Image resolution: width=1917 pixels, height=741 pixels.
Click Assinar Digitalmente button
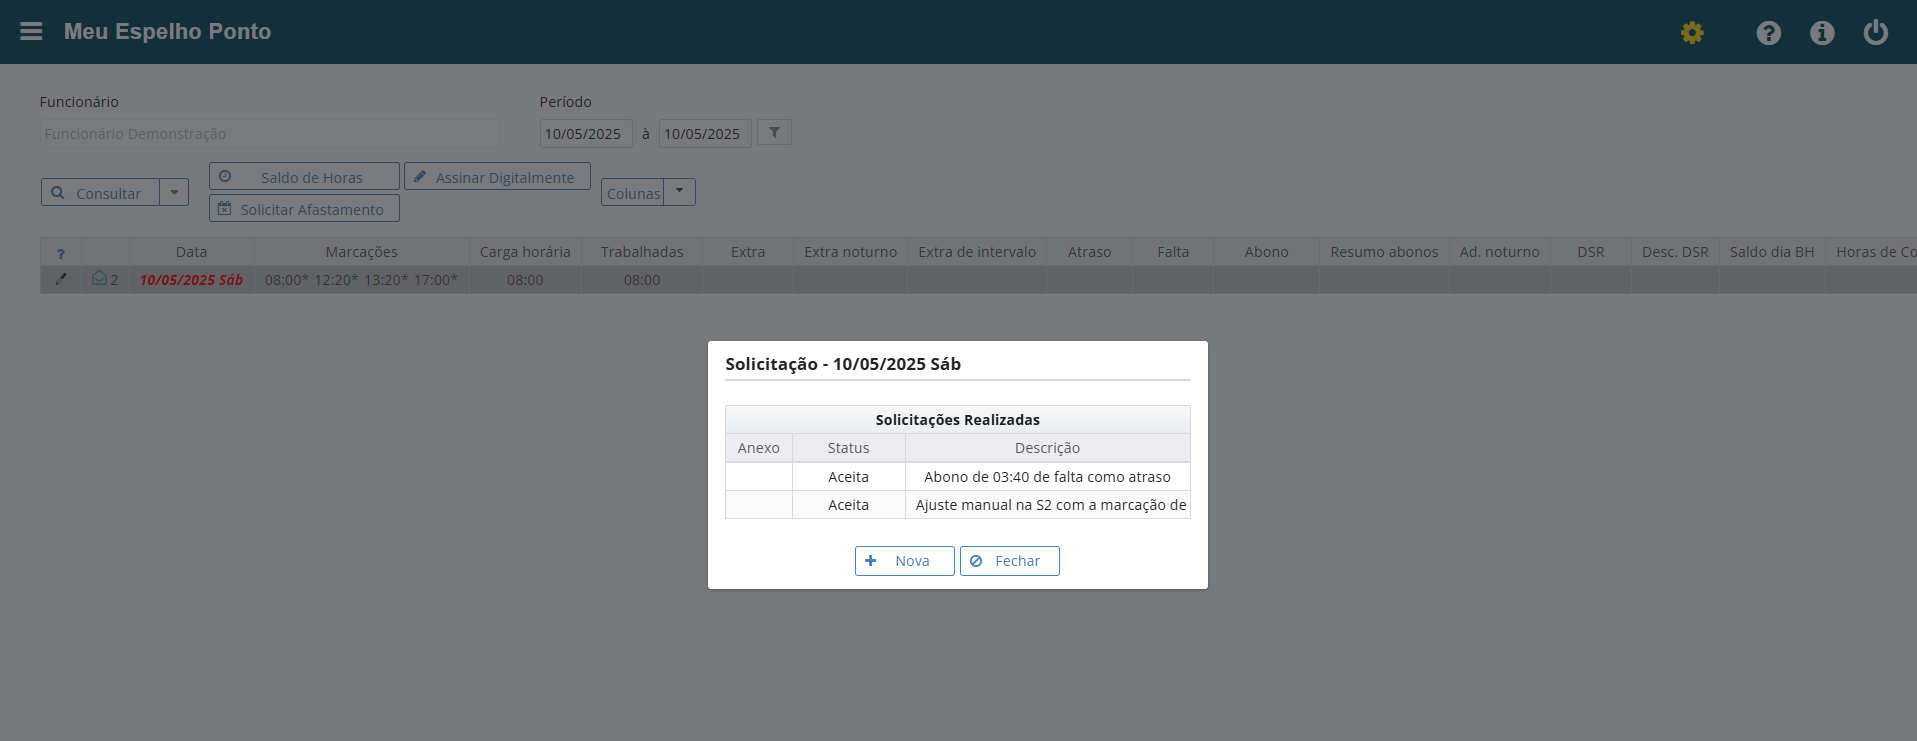click(x=497, y=176)
